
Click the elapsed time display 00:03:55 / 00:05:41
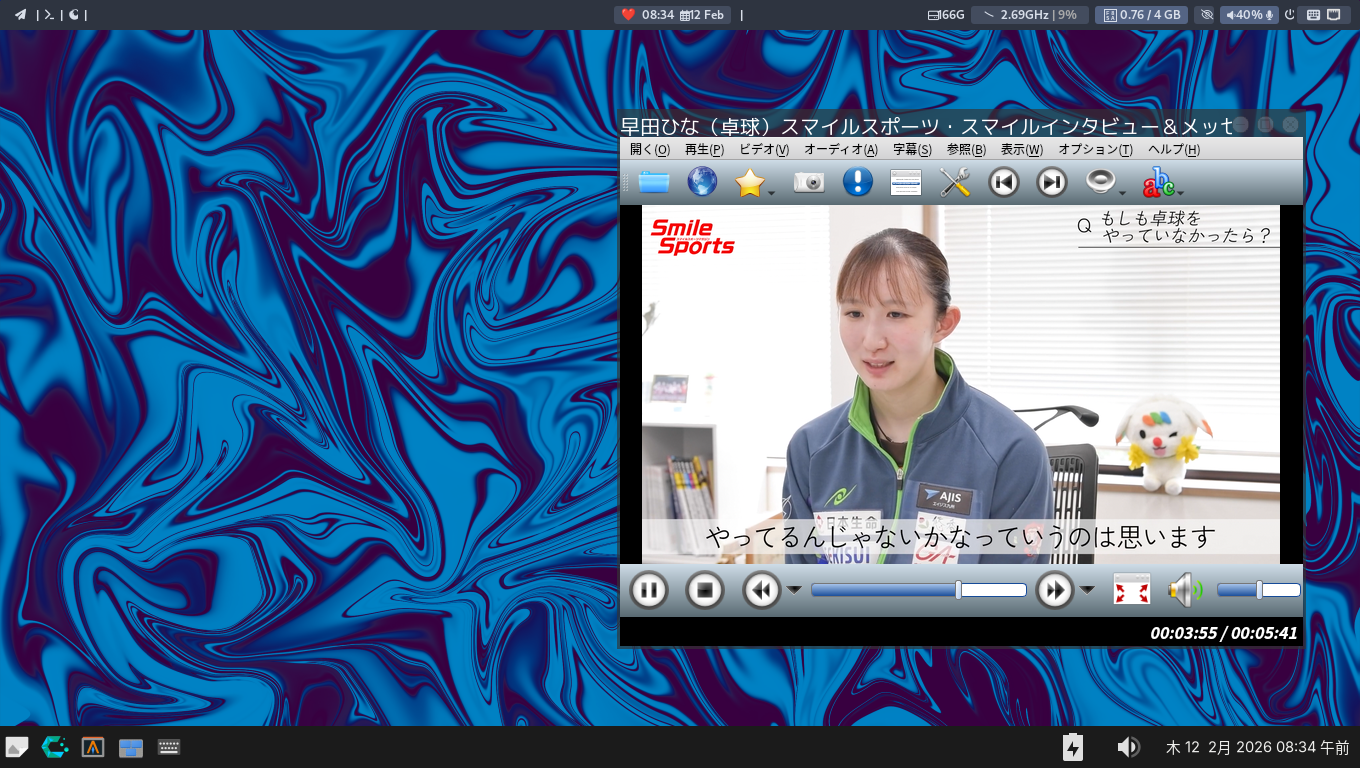point(1223,633)
